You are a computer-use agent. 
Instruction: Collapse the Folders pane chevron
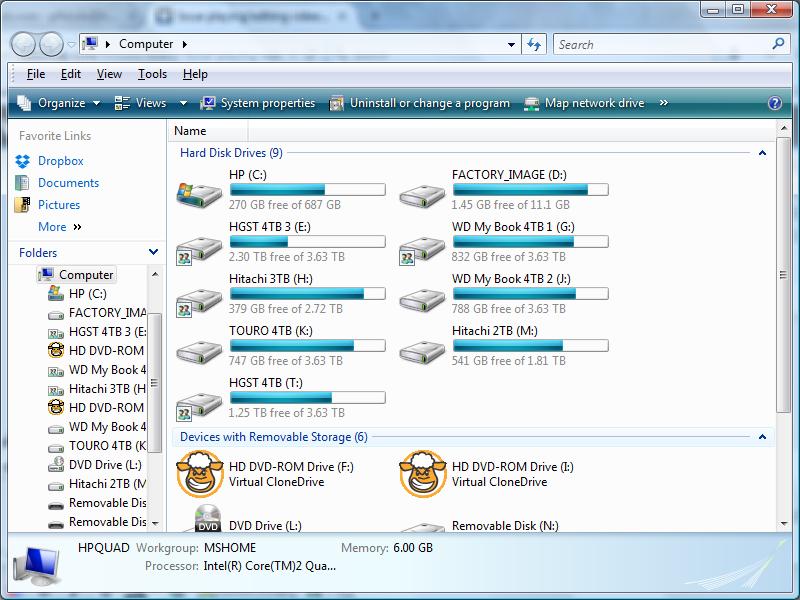click(153, 252)
